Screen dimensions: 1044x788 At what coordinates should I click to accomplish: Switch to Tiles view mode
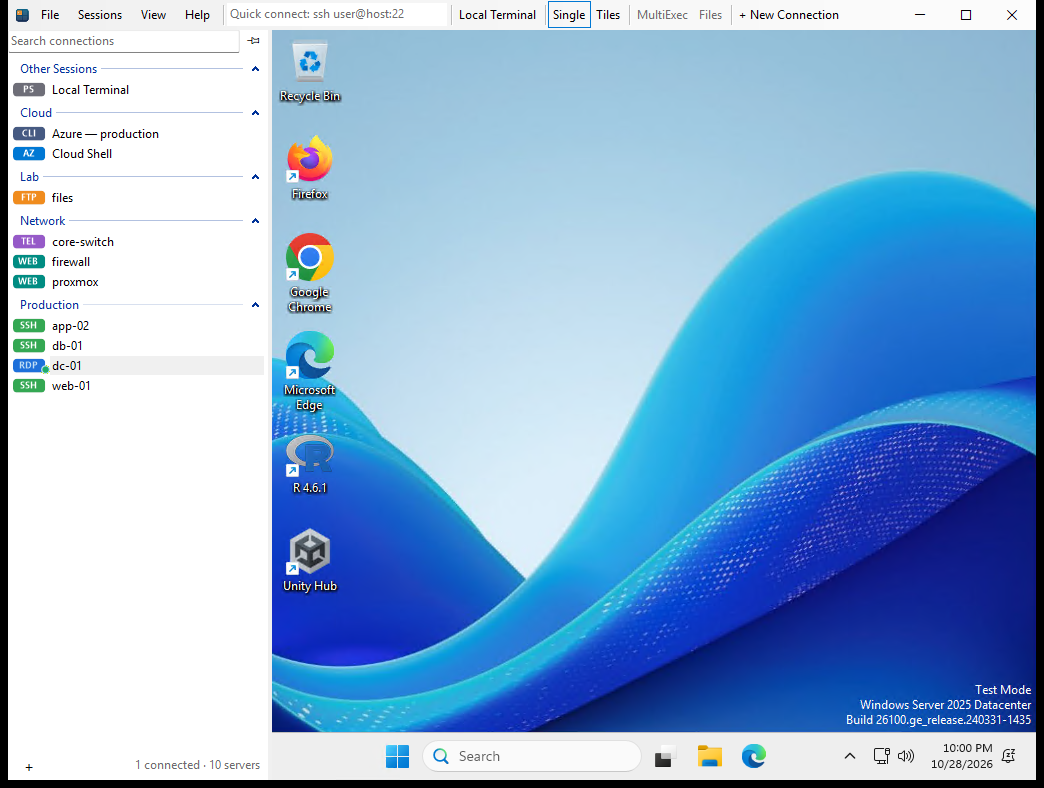tap(608, 15)
